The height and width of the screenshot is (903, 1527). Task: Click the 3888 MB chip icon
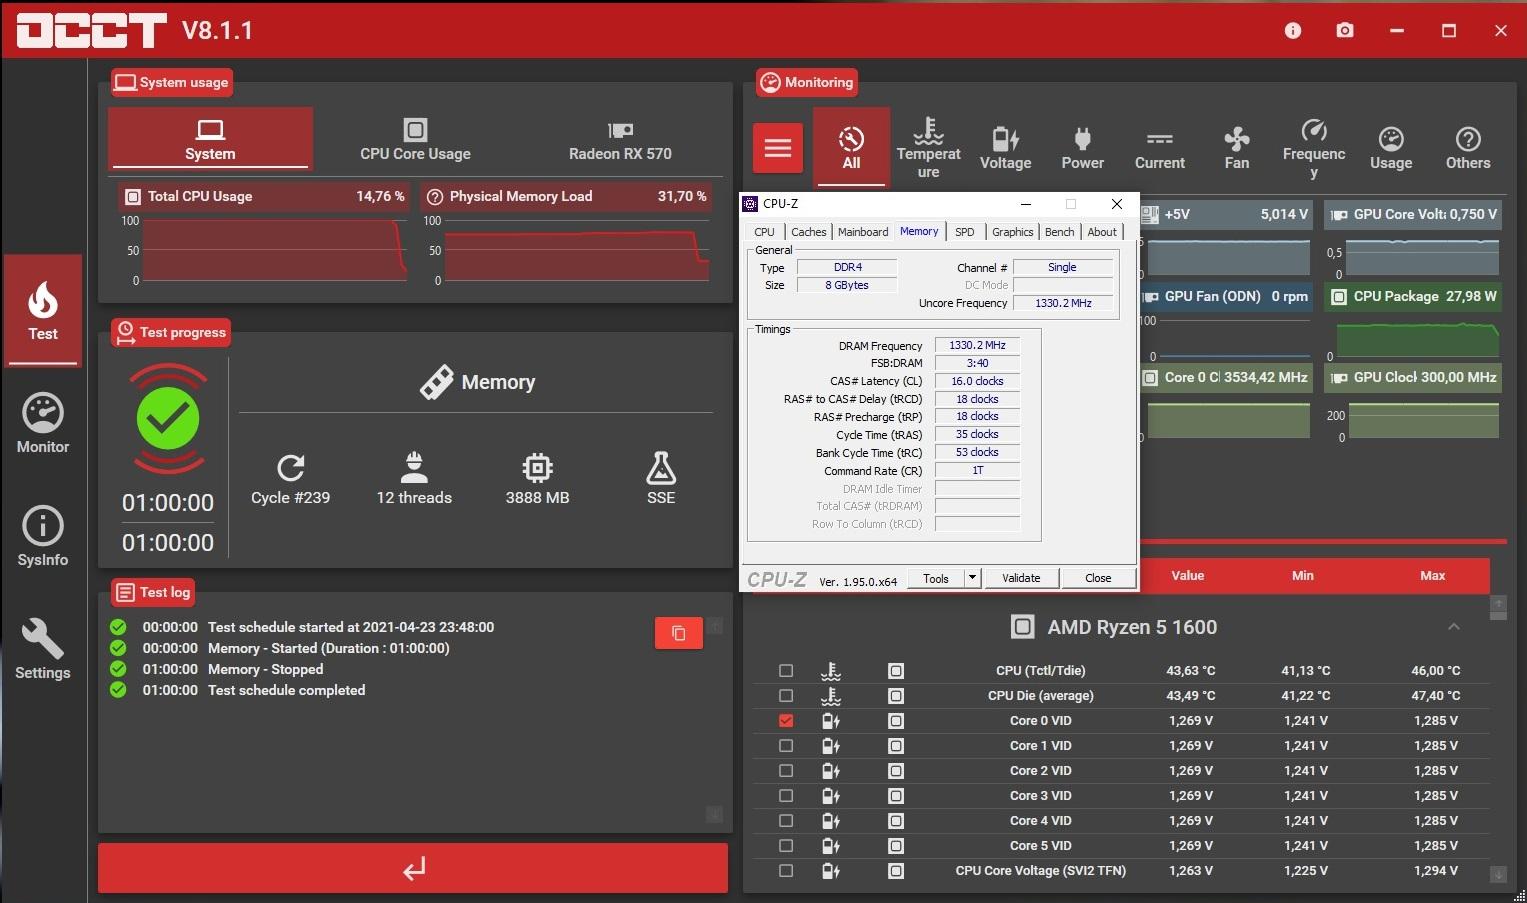pyautogui.click(x=537, y=467)
